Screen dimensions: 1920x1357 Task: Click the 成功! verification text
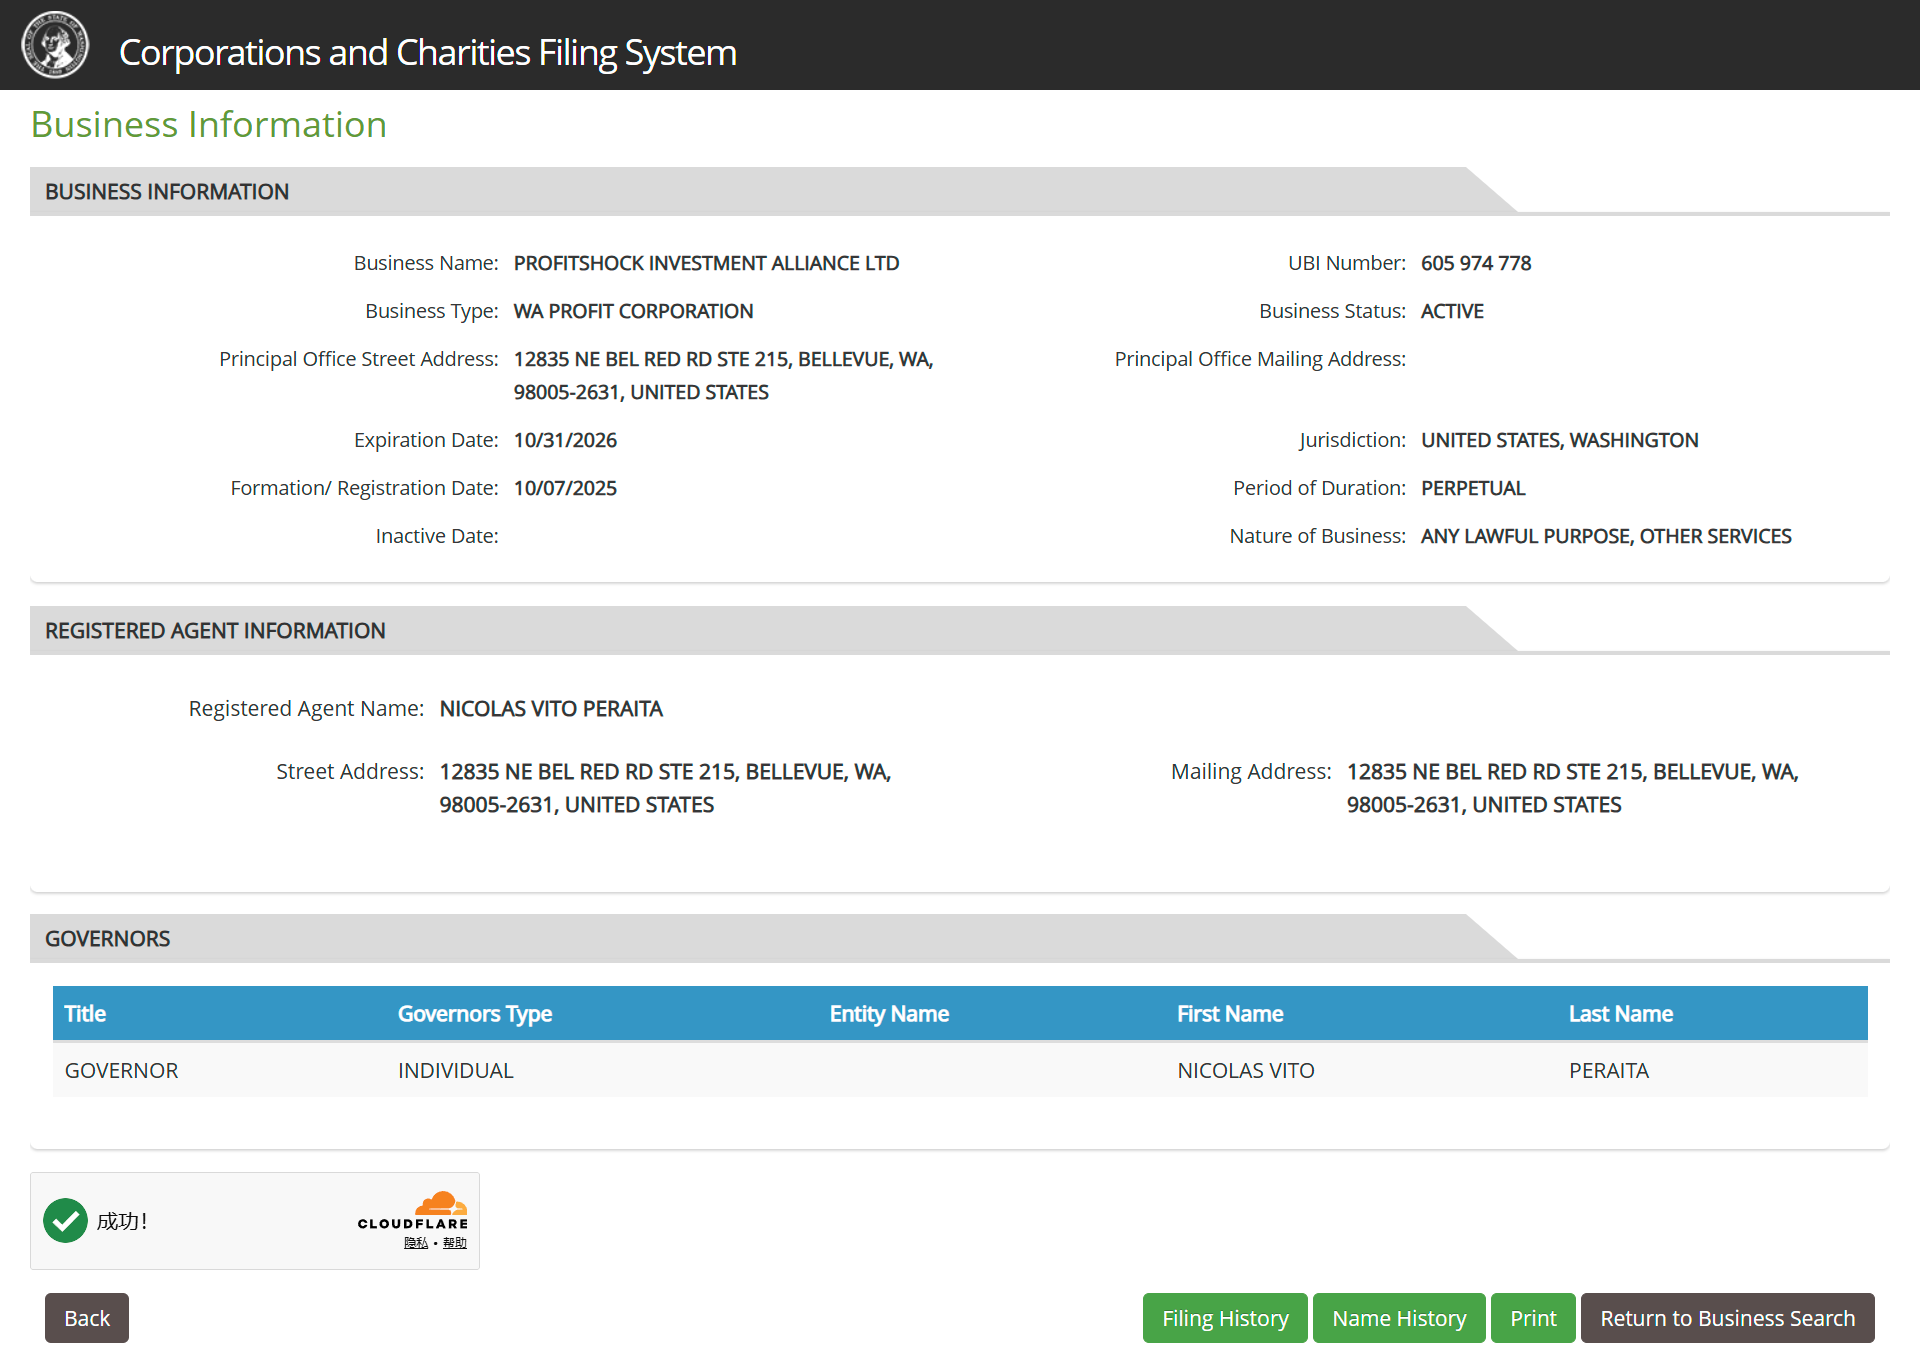tap(122, 1221)
